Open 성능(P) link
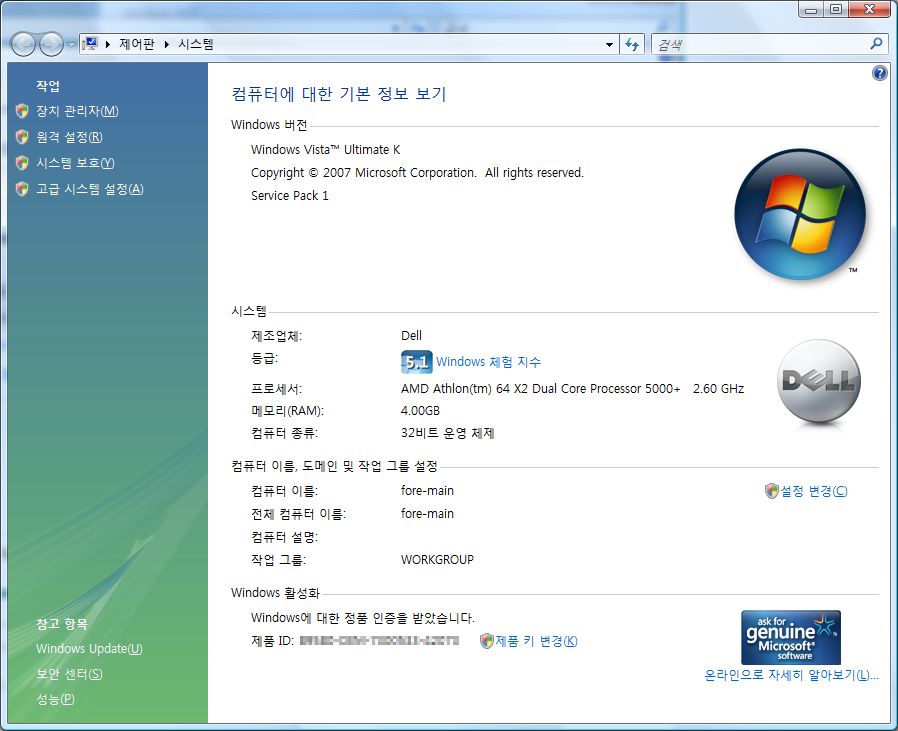 [x=56, y=699]
